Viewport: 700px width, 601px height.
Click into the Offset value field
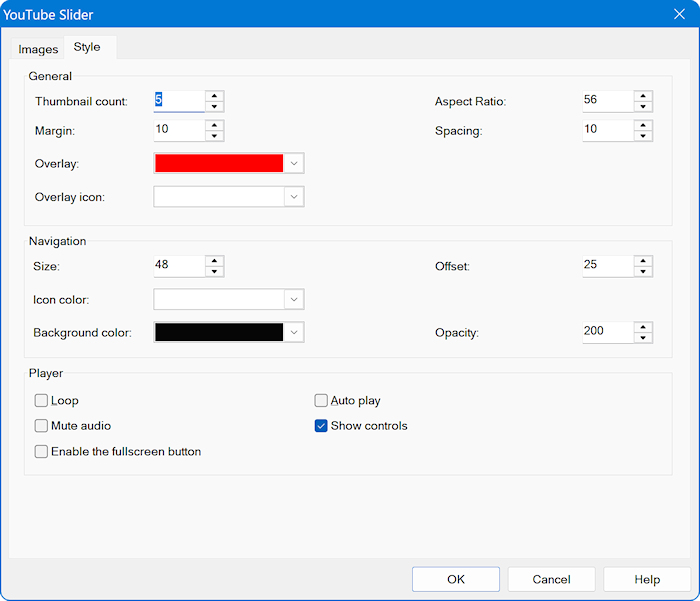click(608, 266)
